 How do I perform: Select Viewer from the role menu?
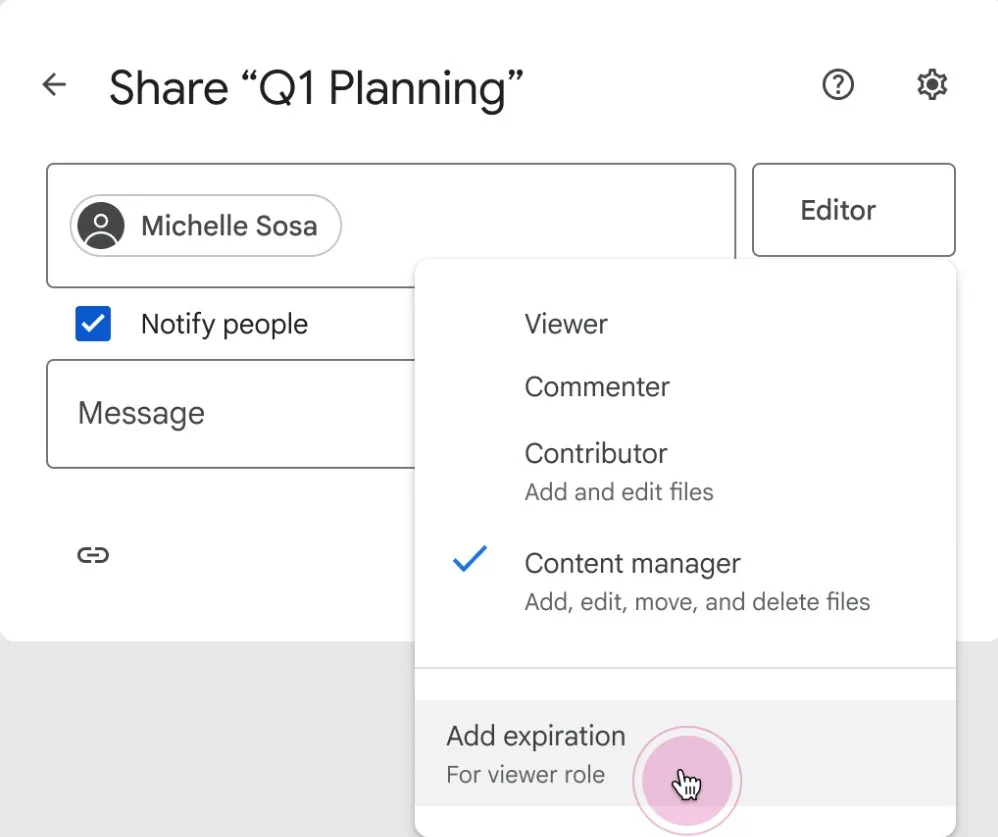pyautogui.click(x=566, y=323)
